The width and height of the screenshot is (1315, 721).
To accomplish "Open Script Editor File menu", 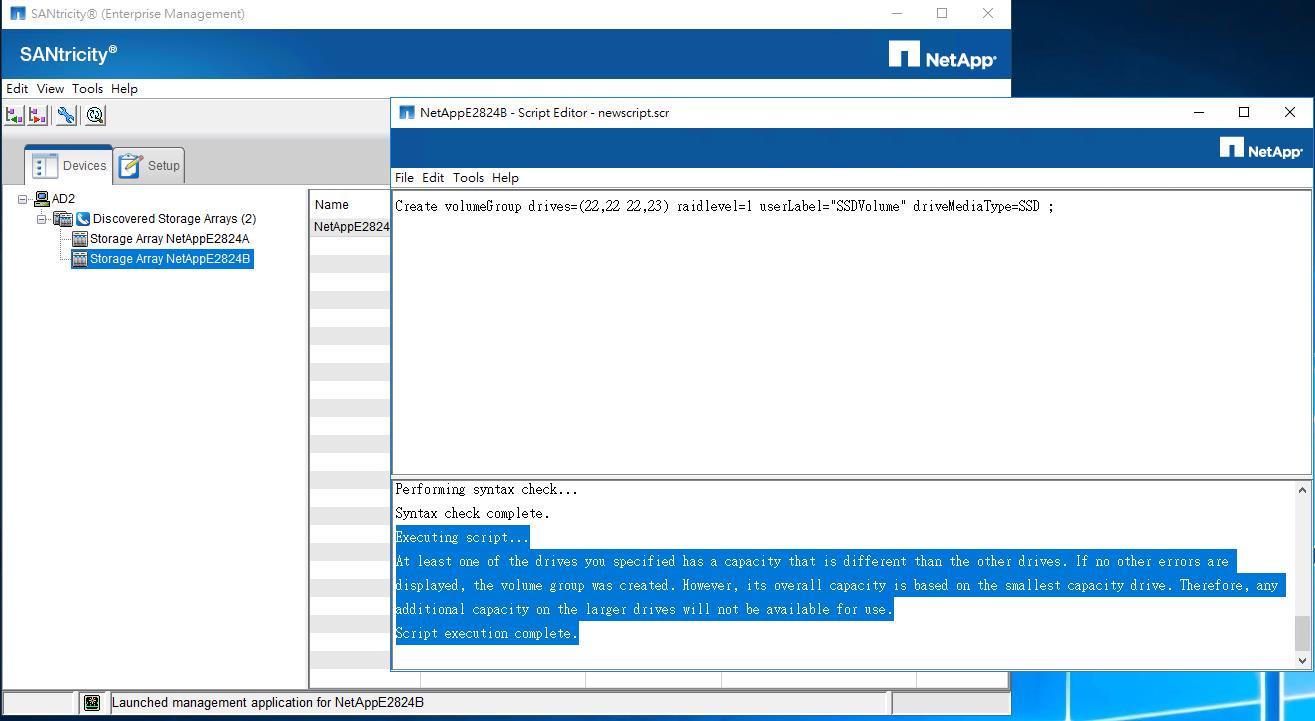I will (404, 178).
